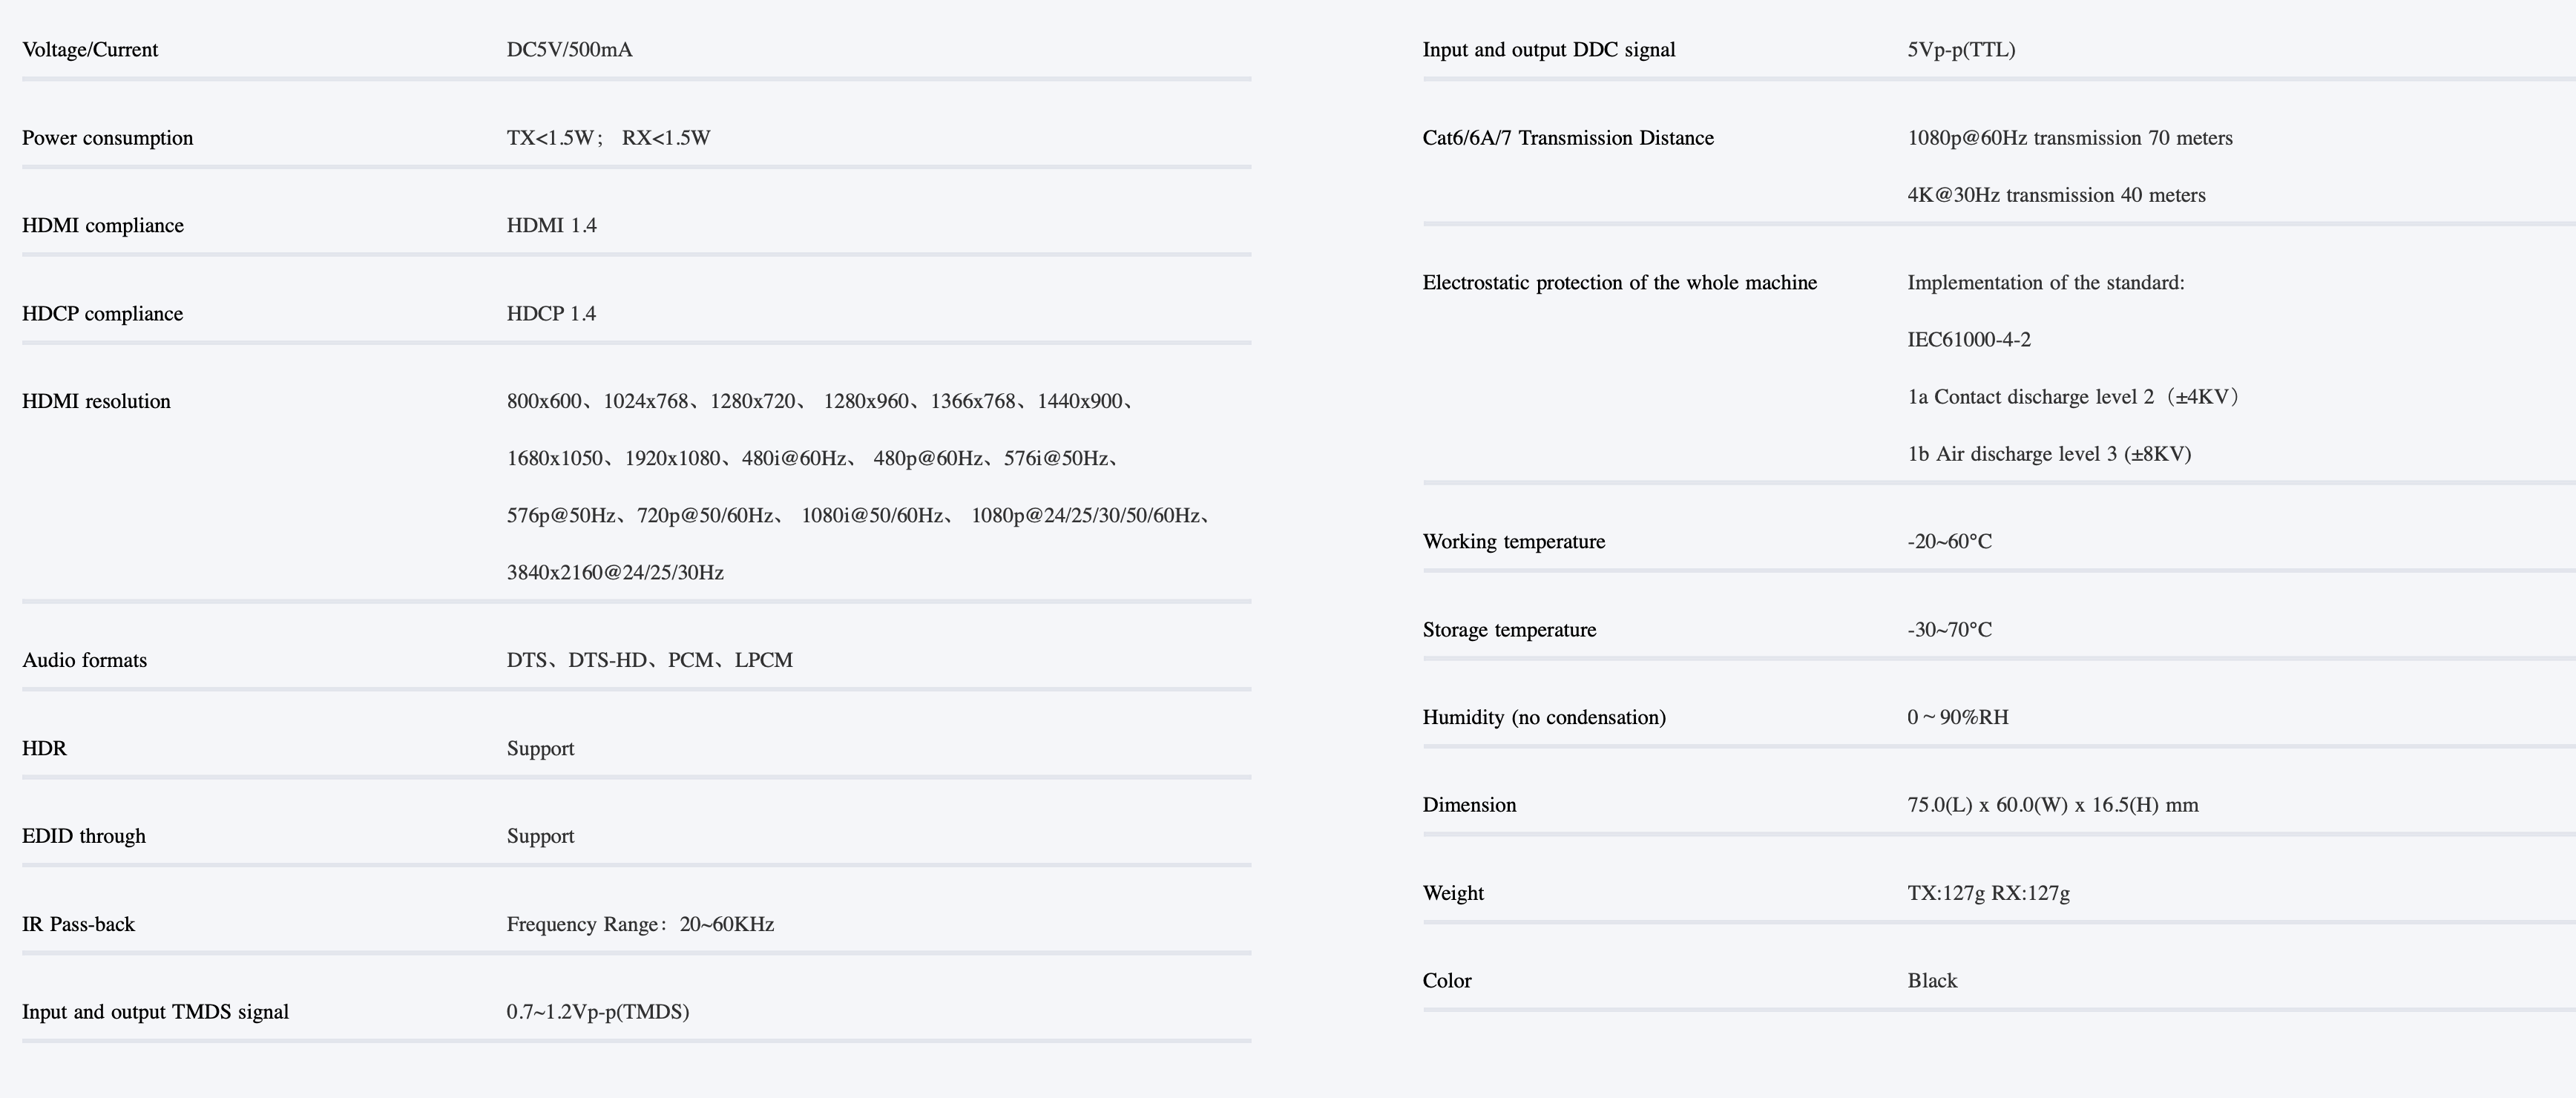Click the Support value beside HDR

(x=540, y=749)
